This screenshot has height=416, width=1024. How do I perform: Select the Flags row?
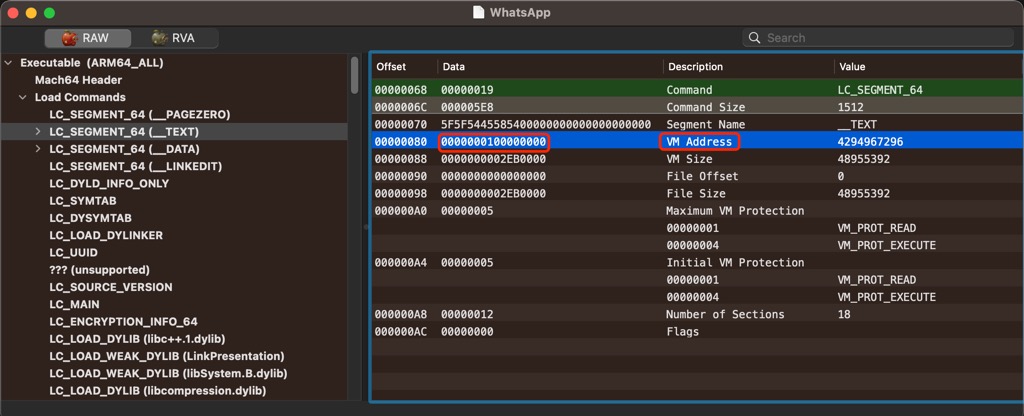coord(696,332)
